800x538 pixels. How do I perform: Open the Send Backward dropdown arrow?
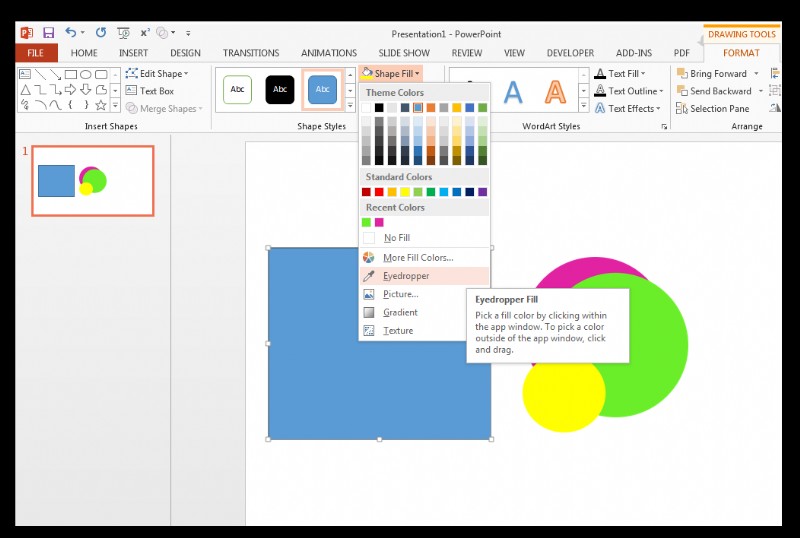(761, 91)
